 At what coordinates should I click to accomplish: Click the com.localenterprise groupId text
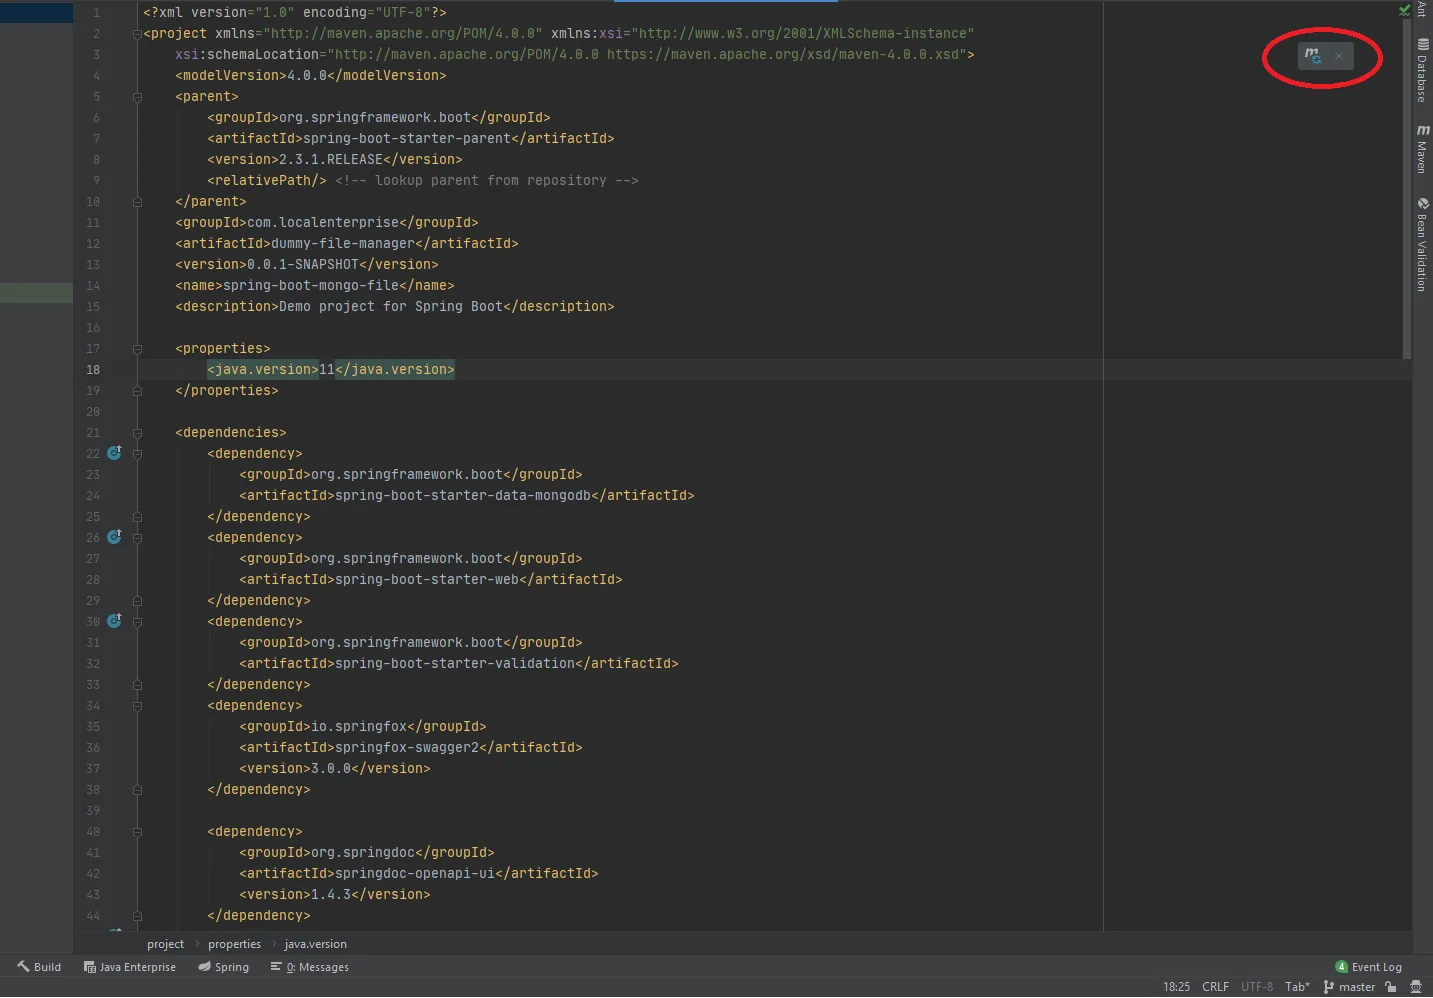(323, 223)
